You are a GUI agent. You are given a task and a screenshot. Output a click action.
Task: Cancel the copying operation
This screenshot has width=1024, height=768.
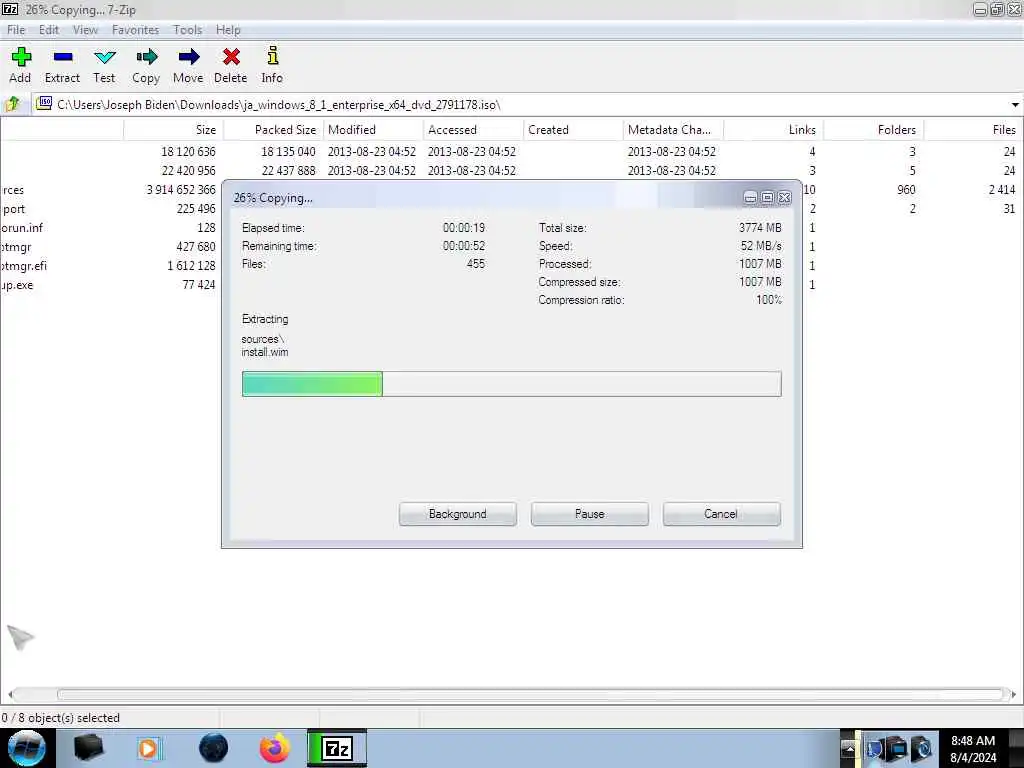click(x=722, y=514)
